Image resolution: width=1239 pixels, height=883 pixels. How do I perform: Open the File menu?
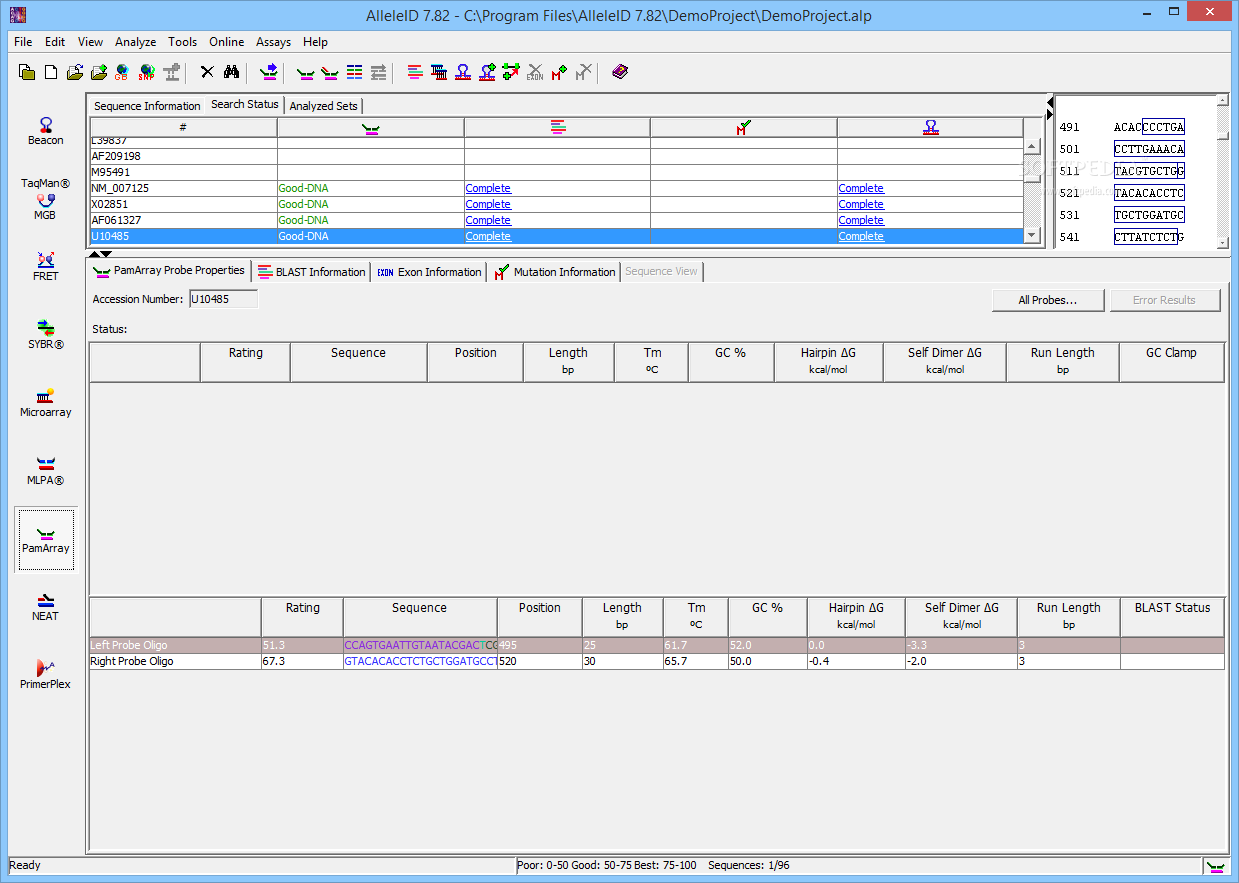(x=23, y=42)
